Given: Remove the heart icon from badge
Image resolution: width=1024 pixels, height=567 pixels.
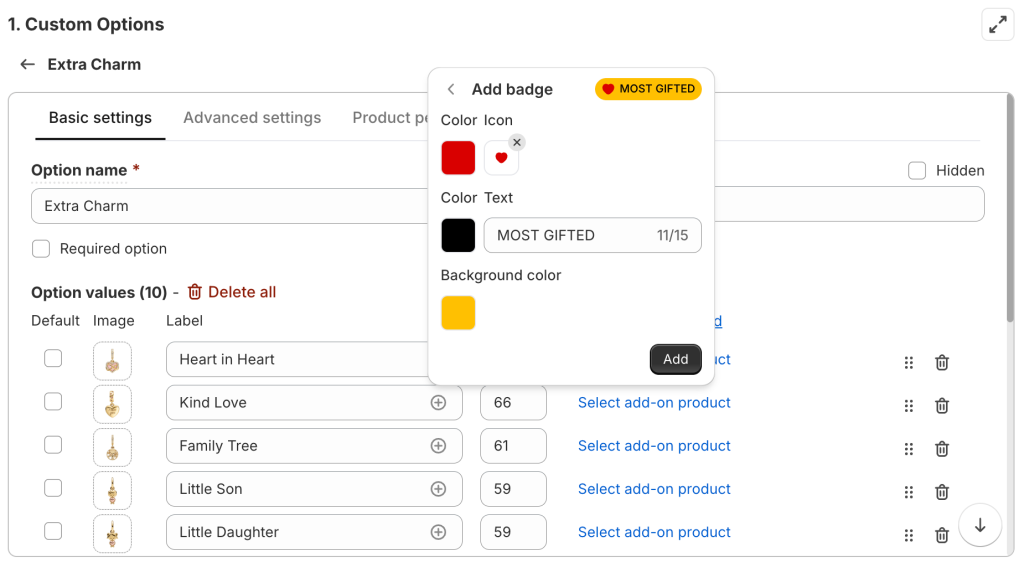Looking at the screenshot, I should click(517, 142).
